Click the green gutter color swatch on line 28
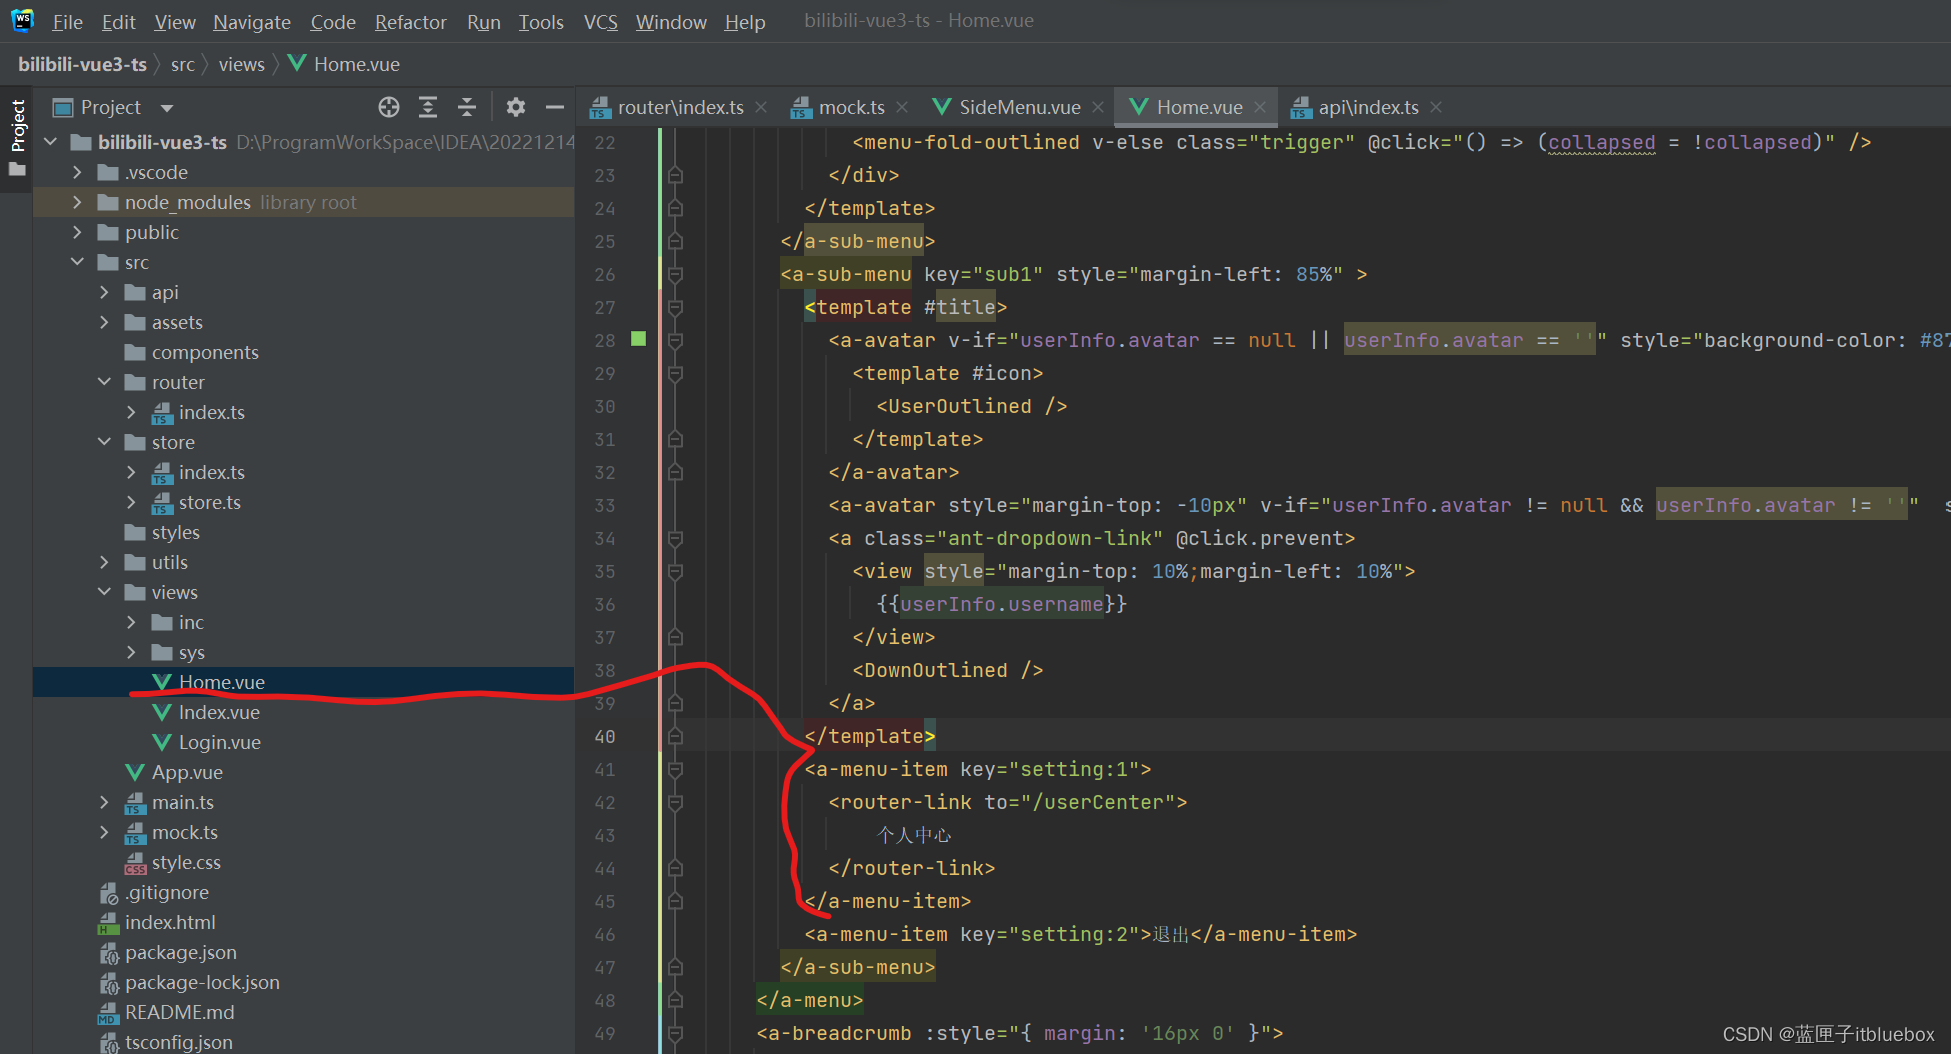This screenshot has height=1054, width=1951. pyautogui.click(x=638, y=339)
